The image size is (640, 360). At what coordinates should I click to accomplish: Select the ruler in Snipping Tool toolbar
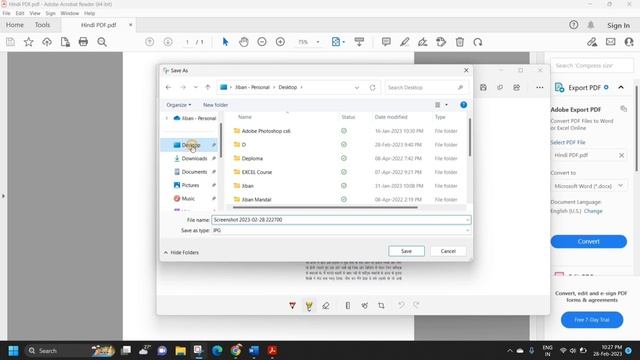point(348,305)
